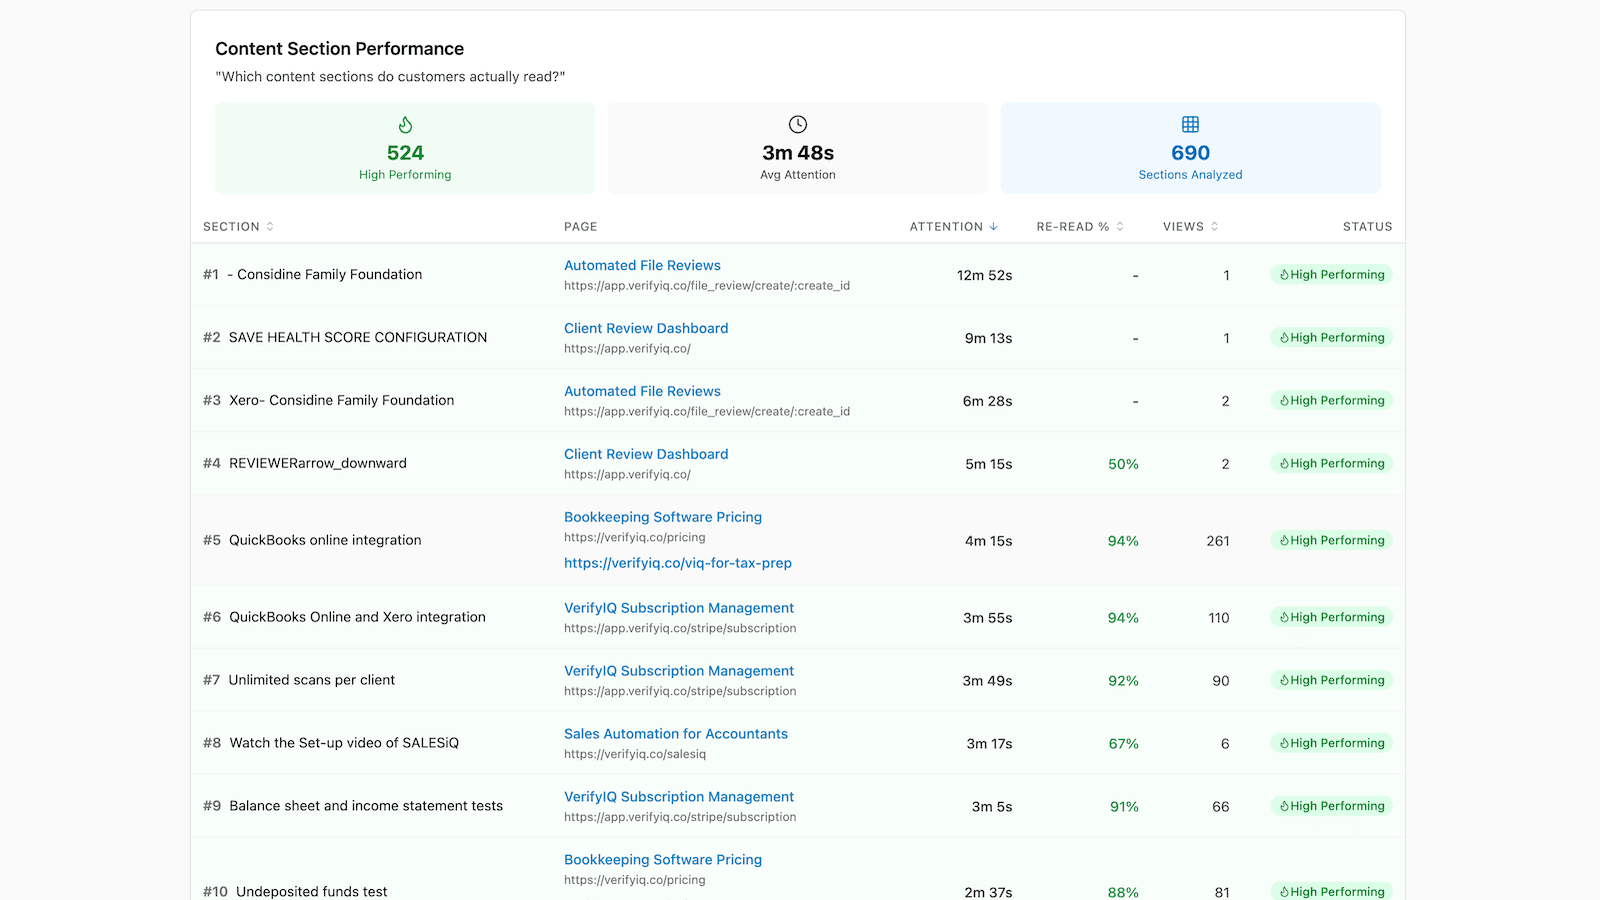Click the grid icon on Sections Analyzed card

[1190, 123]
